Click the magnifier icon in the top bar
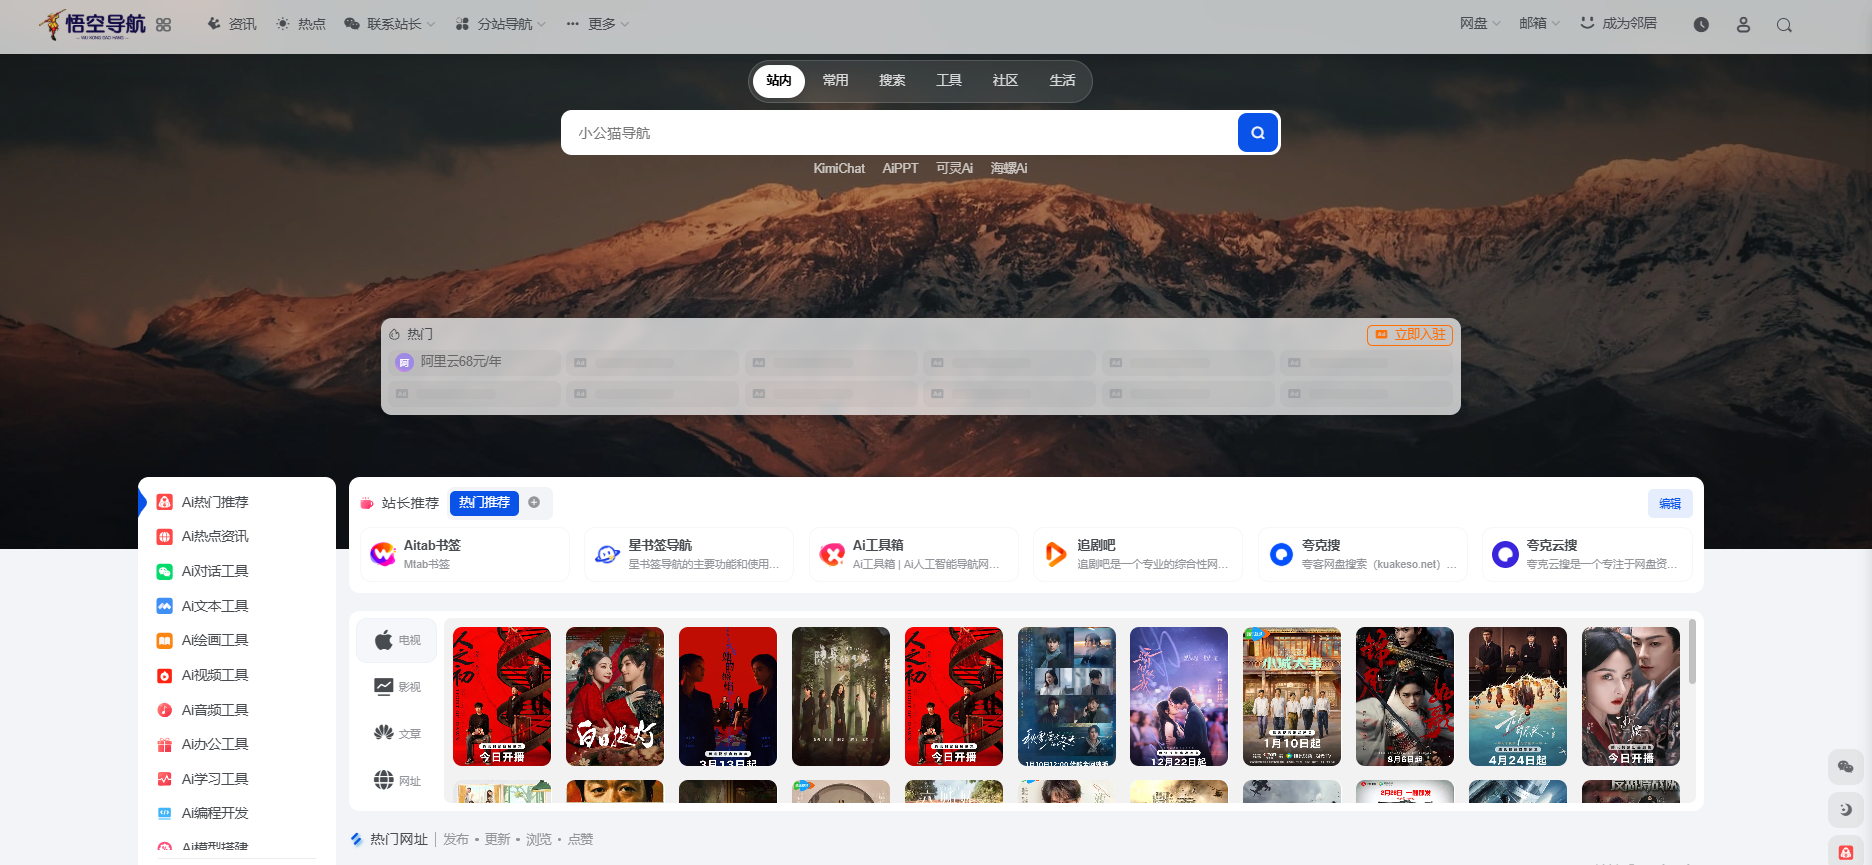The width and height of the screenshot is (1872, 865). point(1784,25)
